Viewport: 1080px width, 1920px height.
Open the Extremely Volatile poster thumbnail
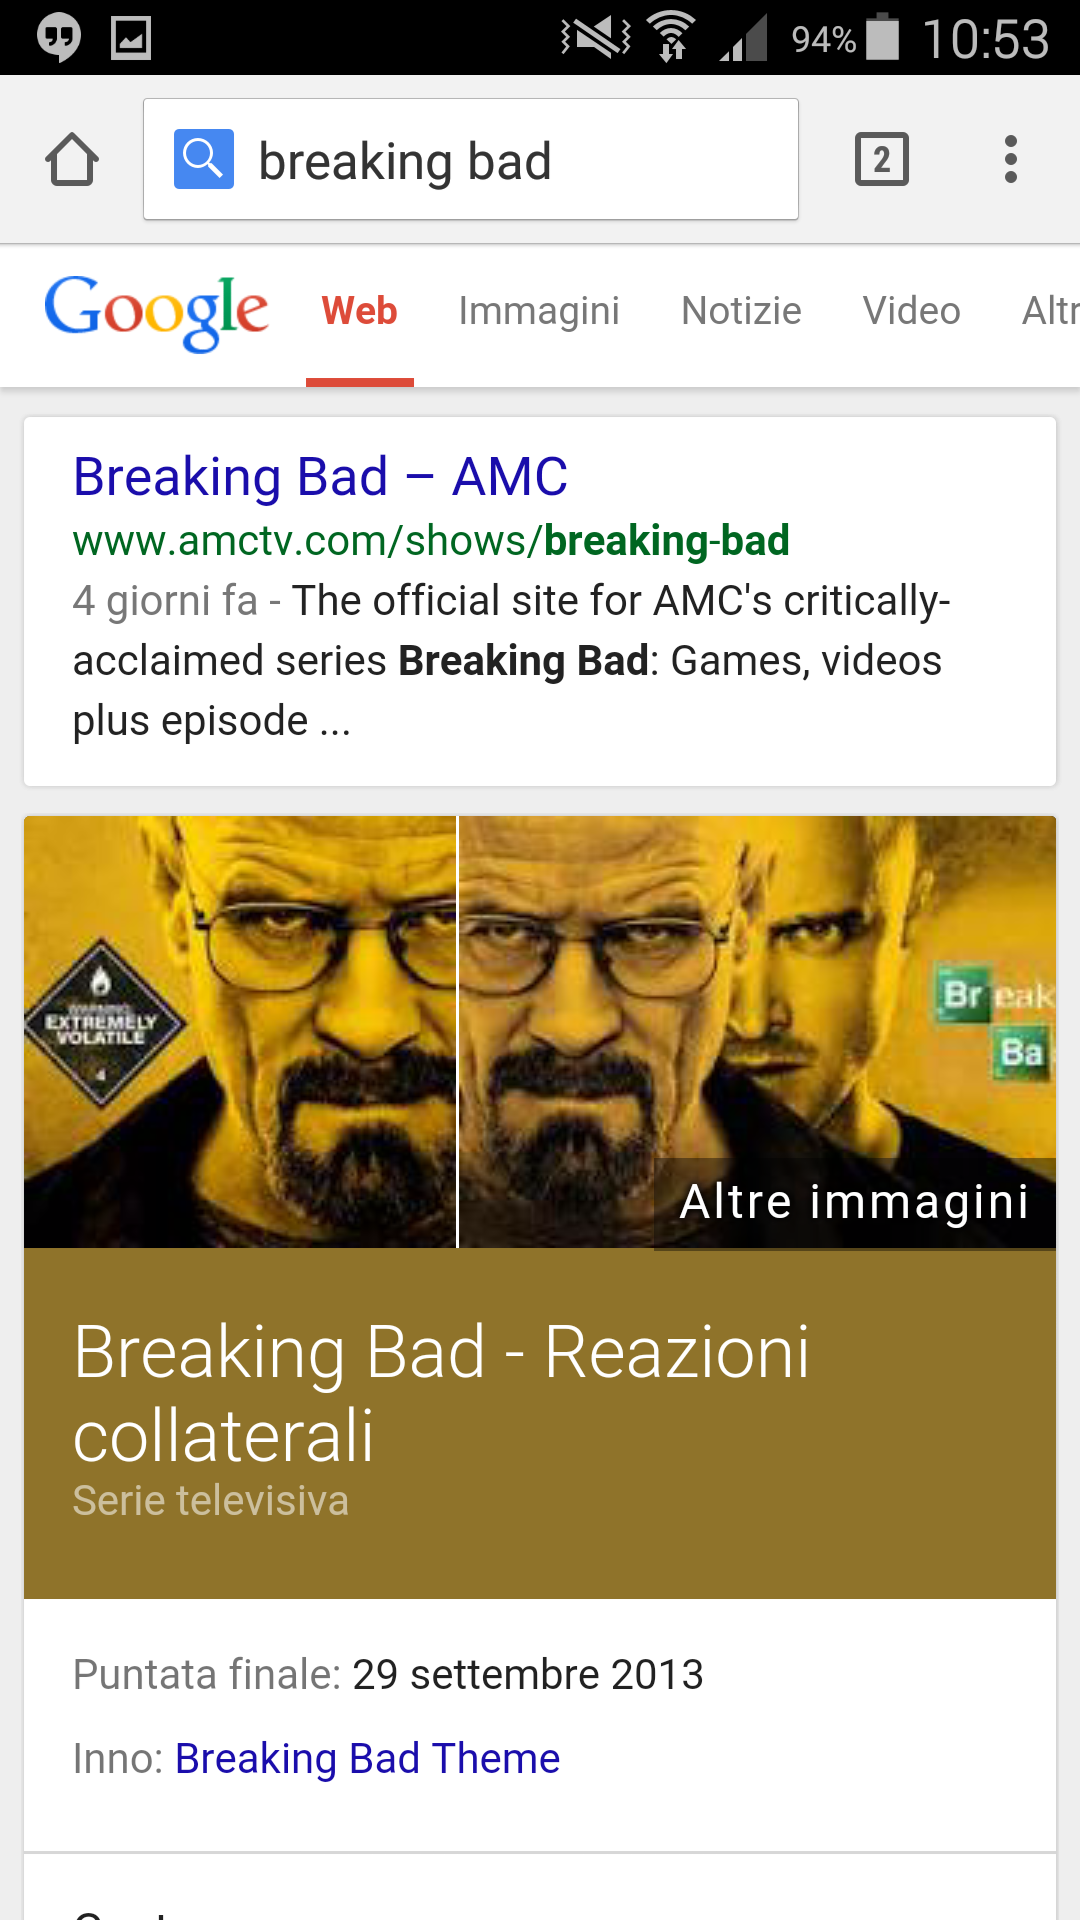240,1032
